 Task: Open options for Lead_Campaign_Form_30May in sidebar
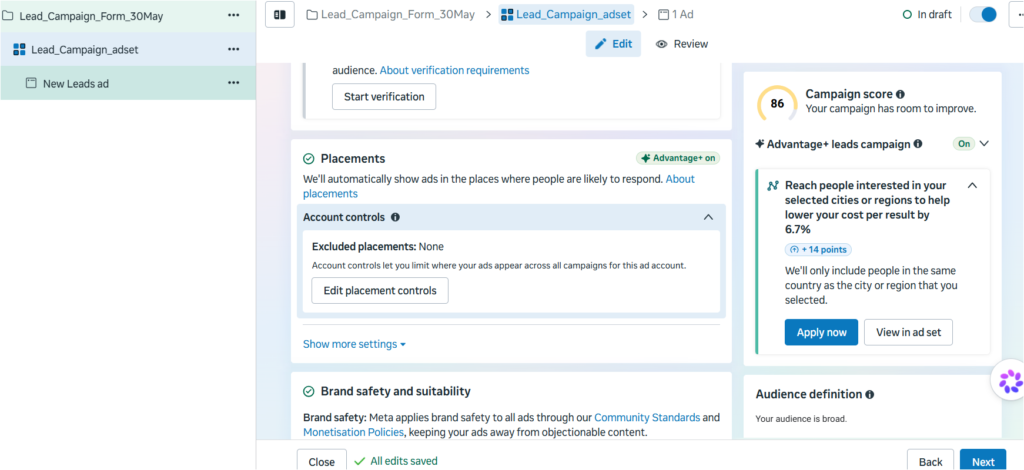(233, 16)
